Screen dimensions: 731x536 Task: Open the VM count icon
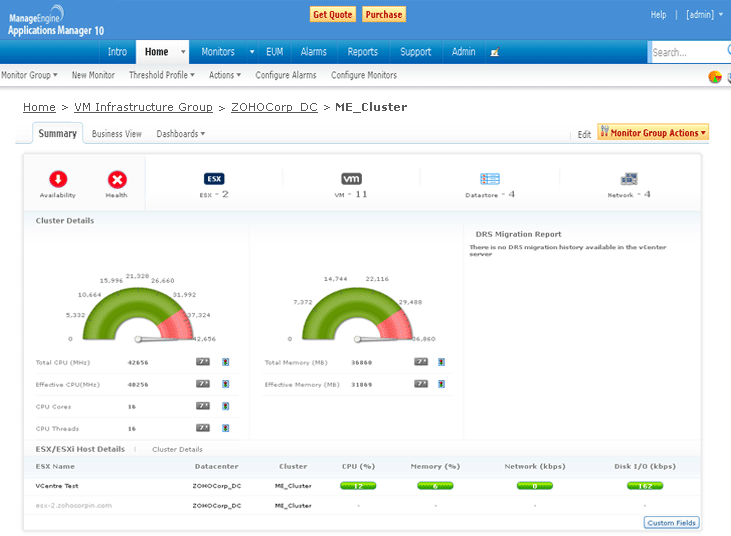click(x=351, y=179)
